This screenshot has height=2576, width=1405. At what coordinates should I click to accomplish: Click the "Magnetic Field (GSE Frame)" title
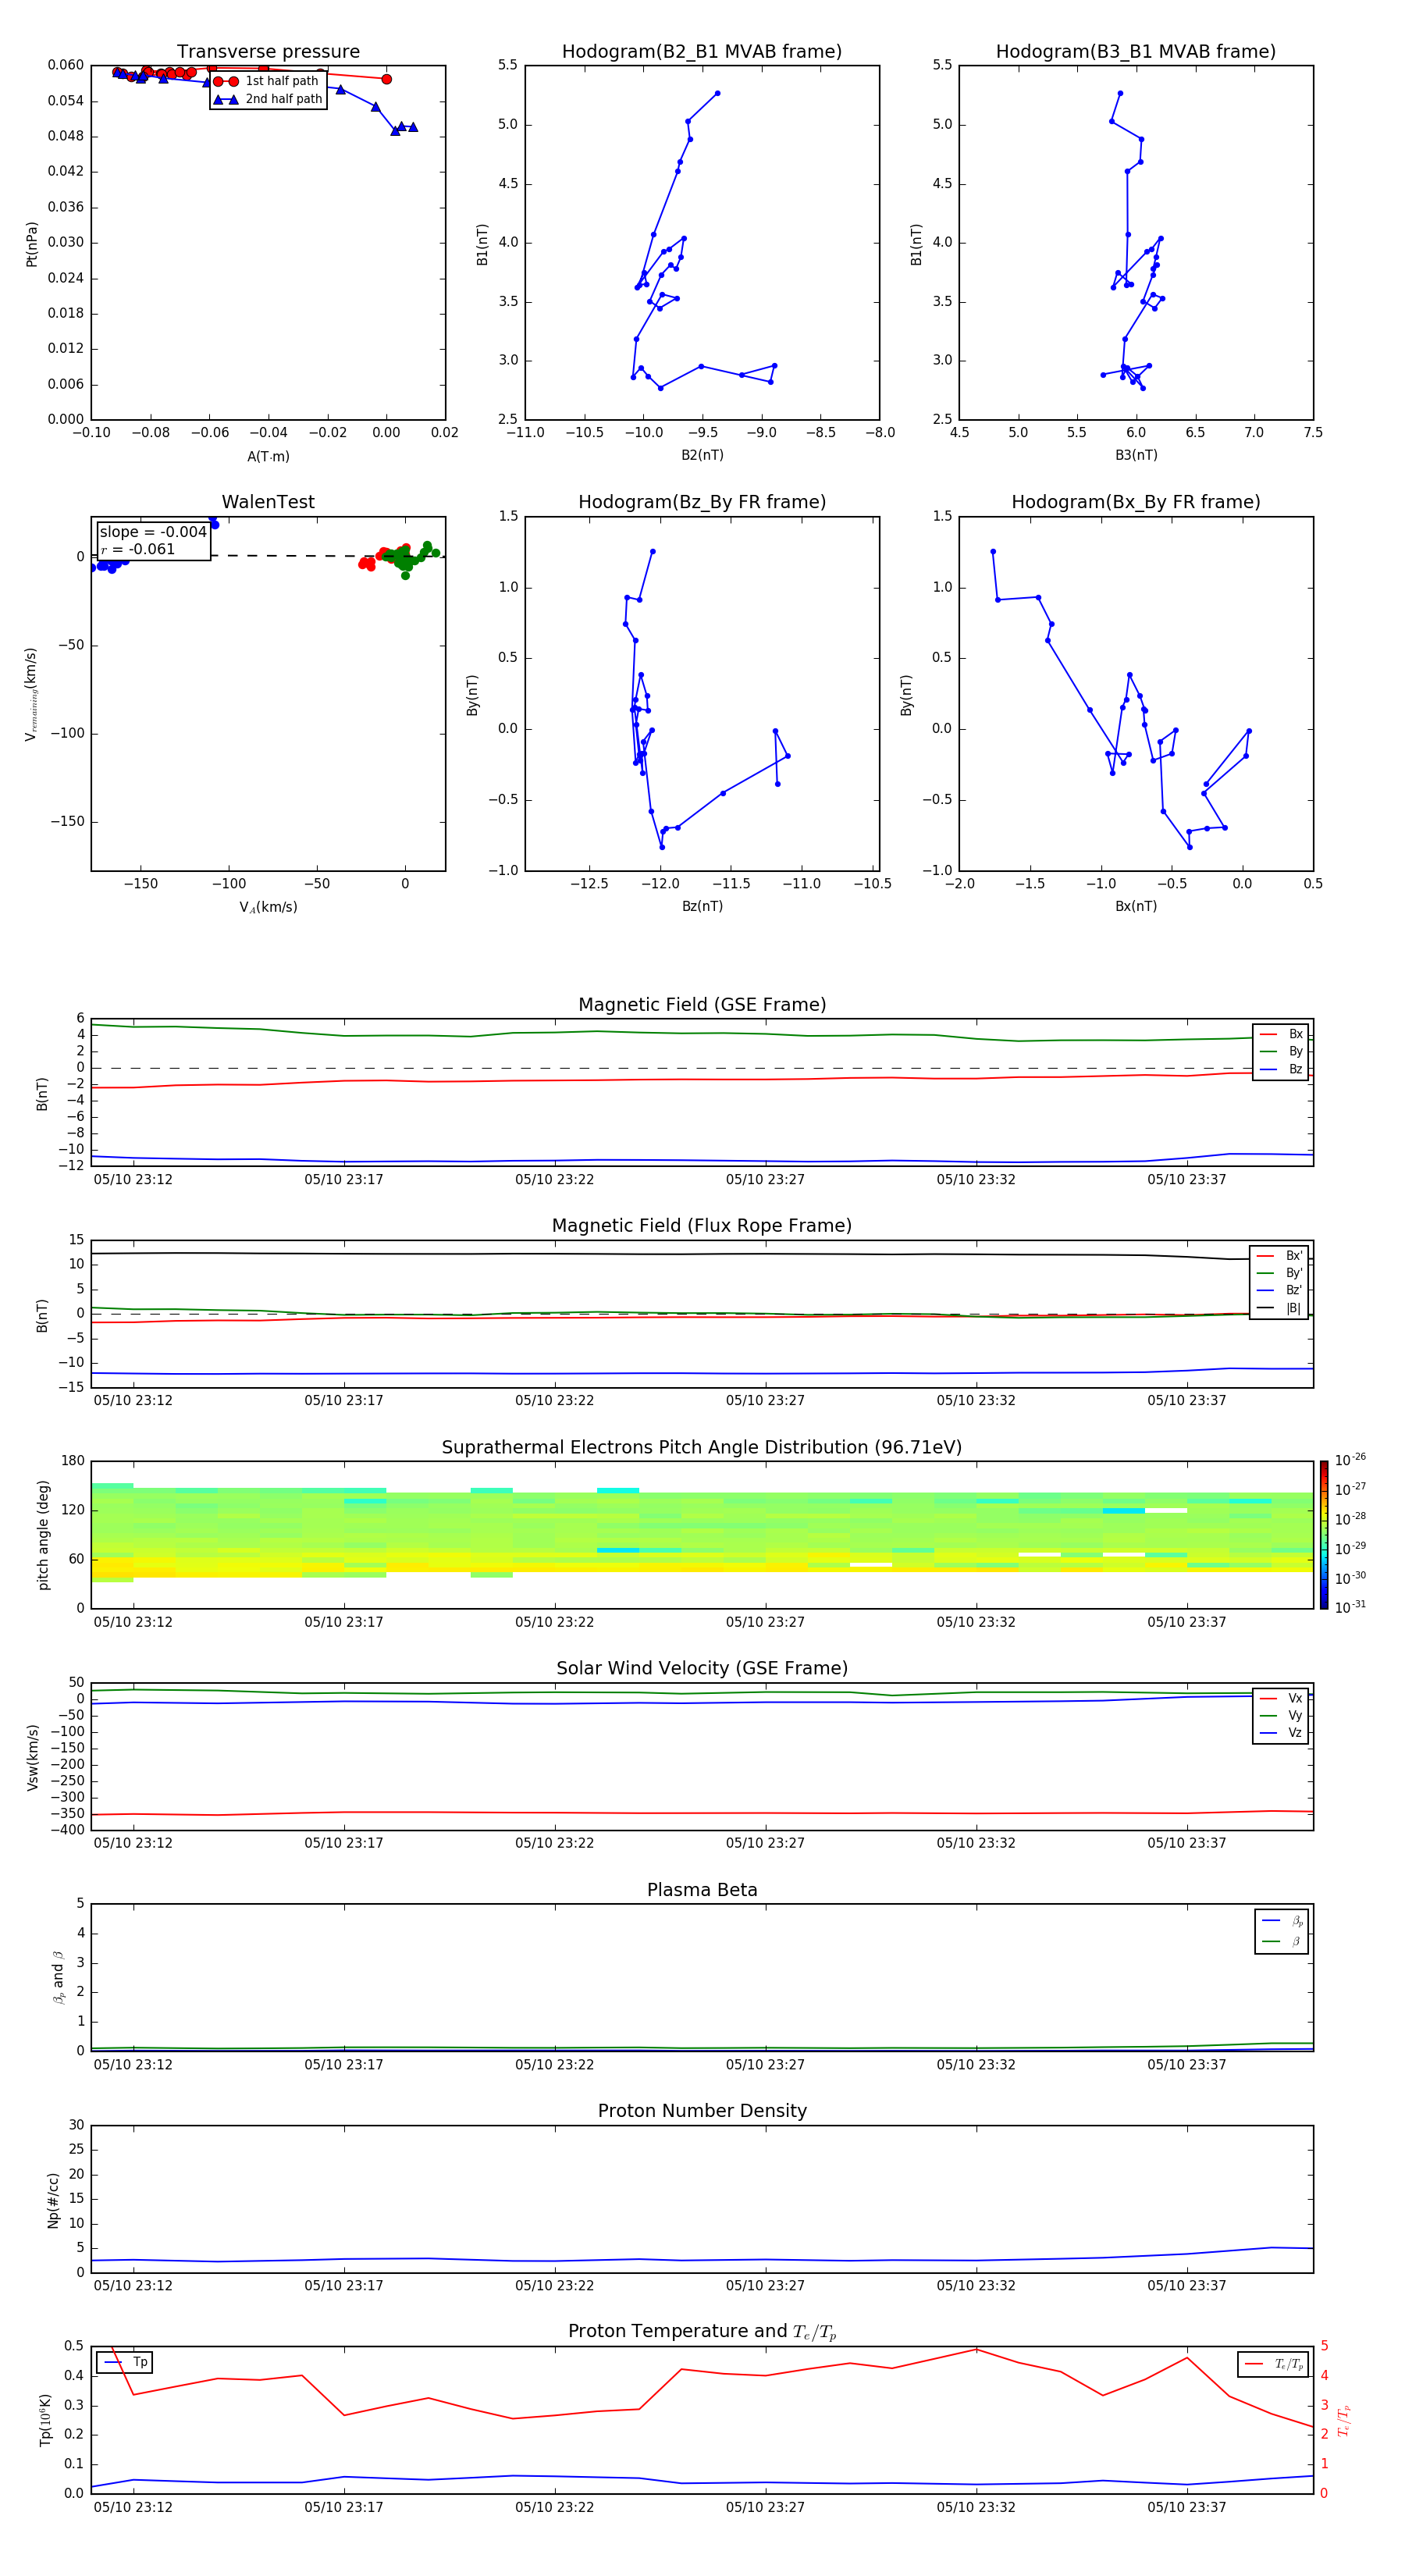click(x=702, y=1005)
